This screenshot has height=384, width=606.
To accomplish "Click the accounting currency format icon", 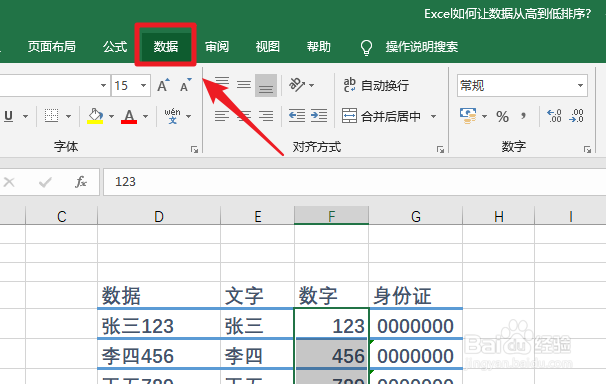I will click(468, 116).
